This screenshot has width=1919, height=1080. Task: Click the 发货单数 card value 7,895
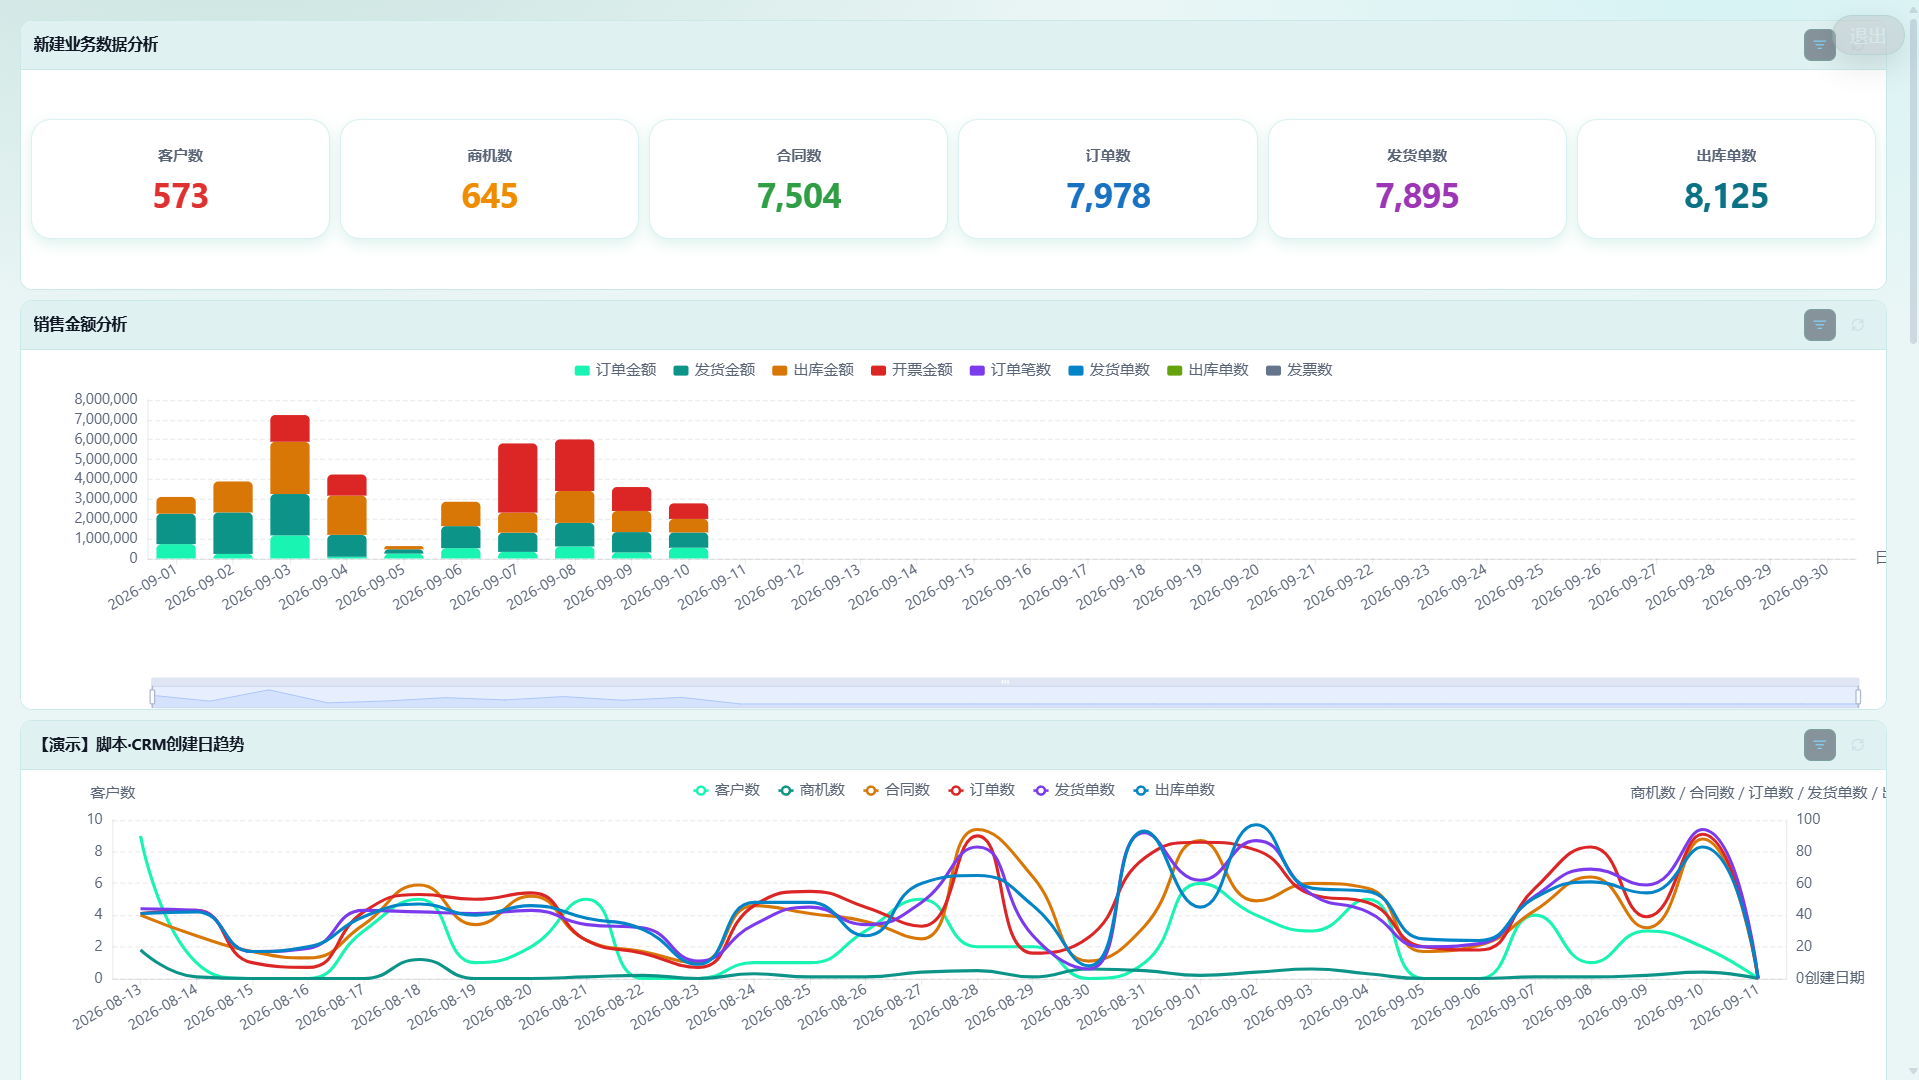click(1417, 196)
